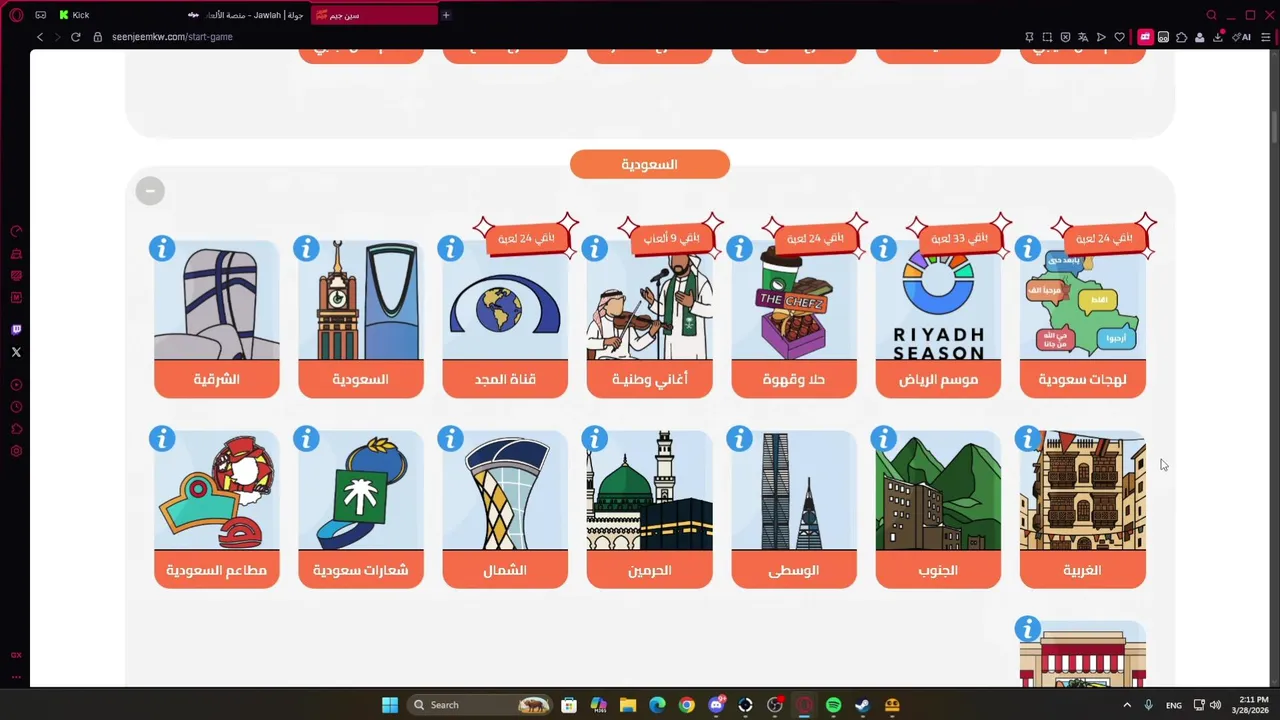The image size is (1280, 720).
Task: Pick the الشمال category card
Action: coord(505,509)
